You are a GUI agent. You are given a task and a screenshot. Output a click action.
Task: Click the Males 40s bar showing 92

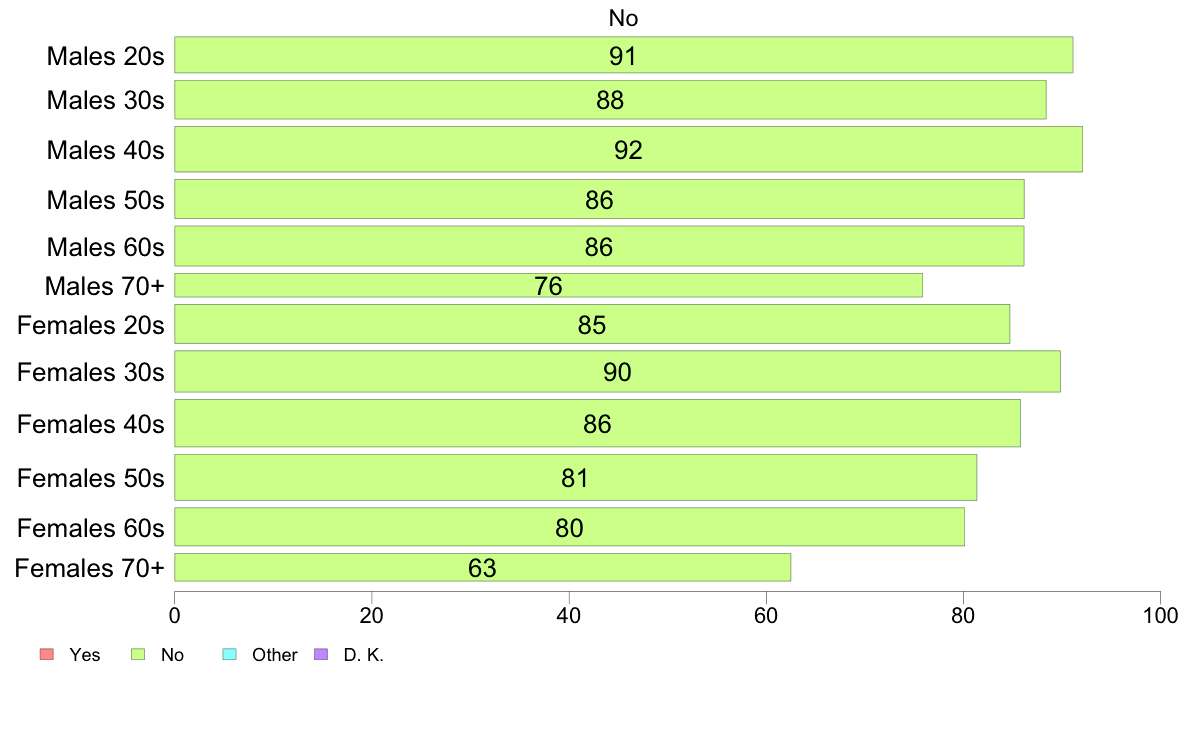click(x=628, y=149)
